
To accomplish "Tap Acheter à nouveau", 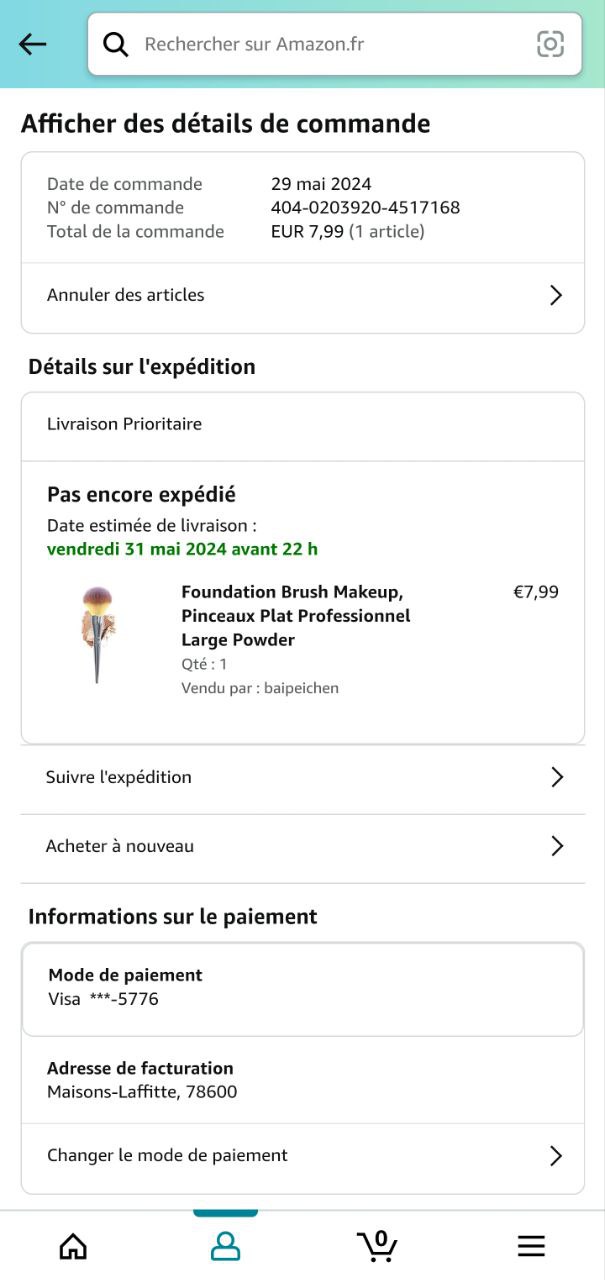I will (120, 846).
